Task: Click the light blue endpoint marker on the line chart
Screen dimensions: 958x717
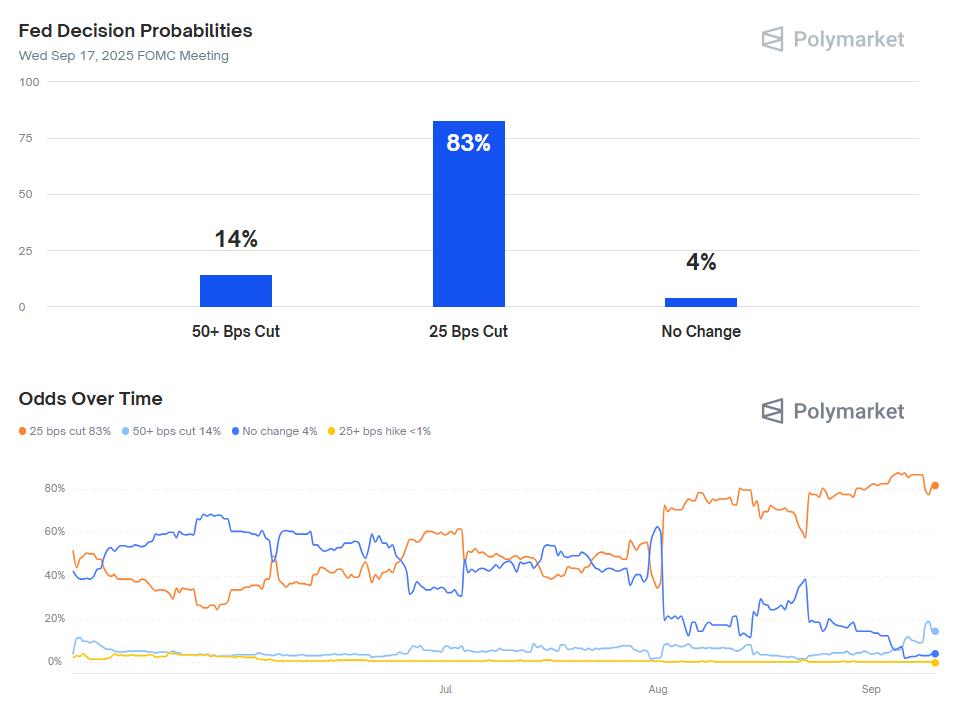Action: click(x=935, y=631)
